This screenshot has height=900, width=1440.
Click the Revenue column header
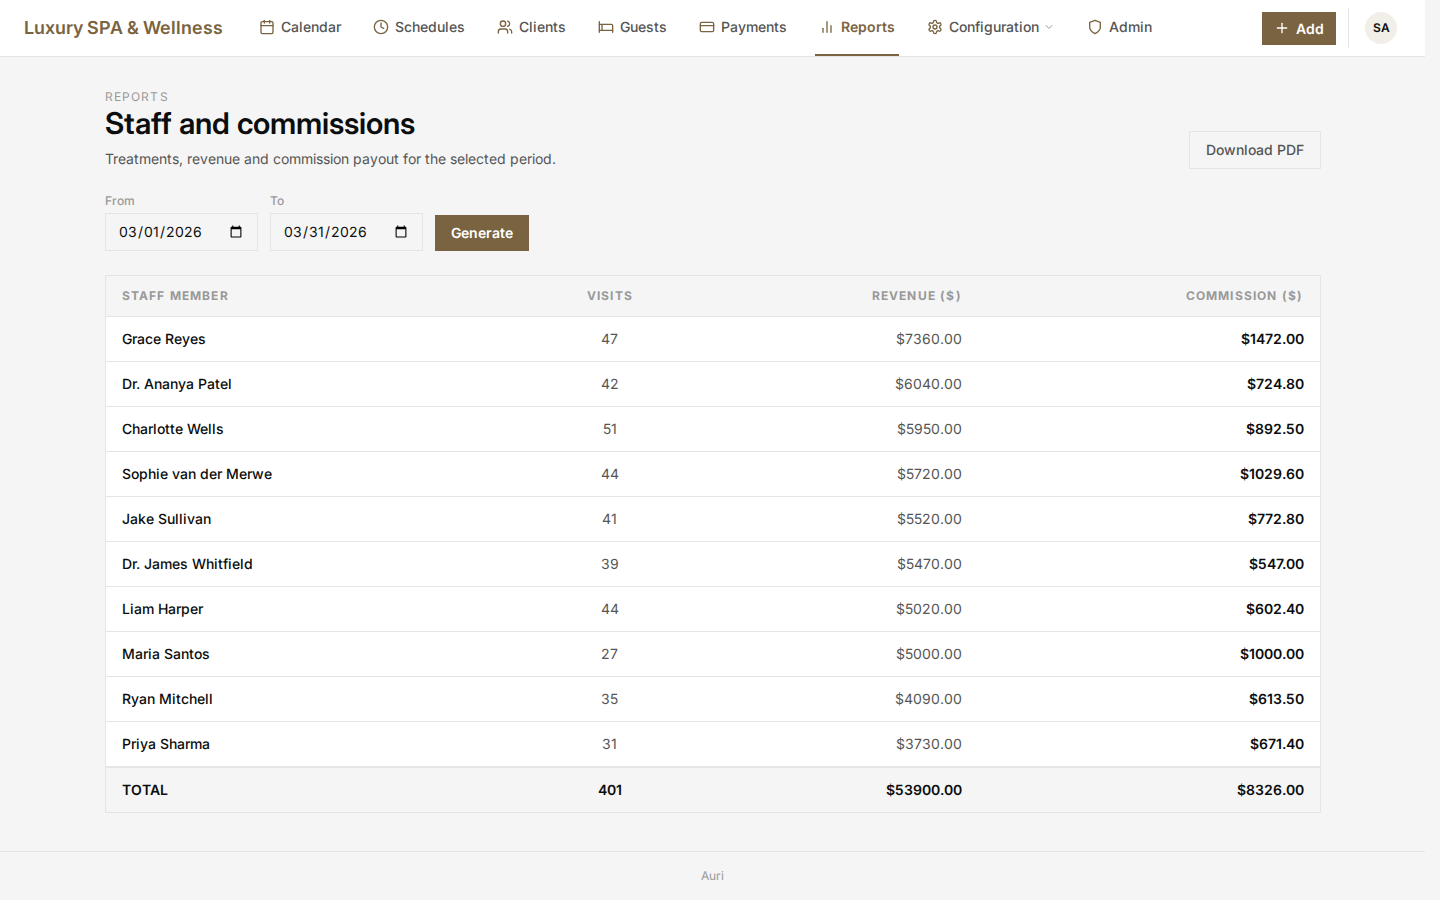[915, 296]
